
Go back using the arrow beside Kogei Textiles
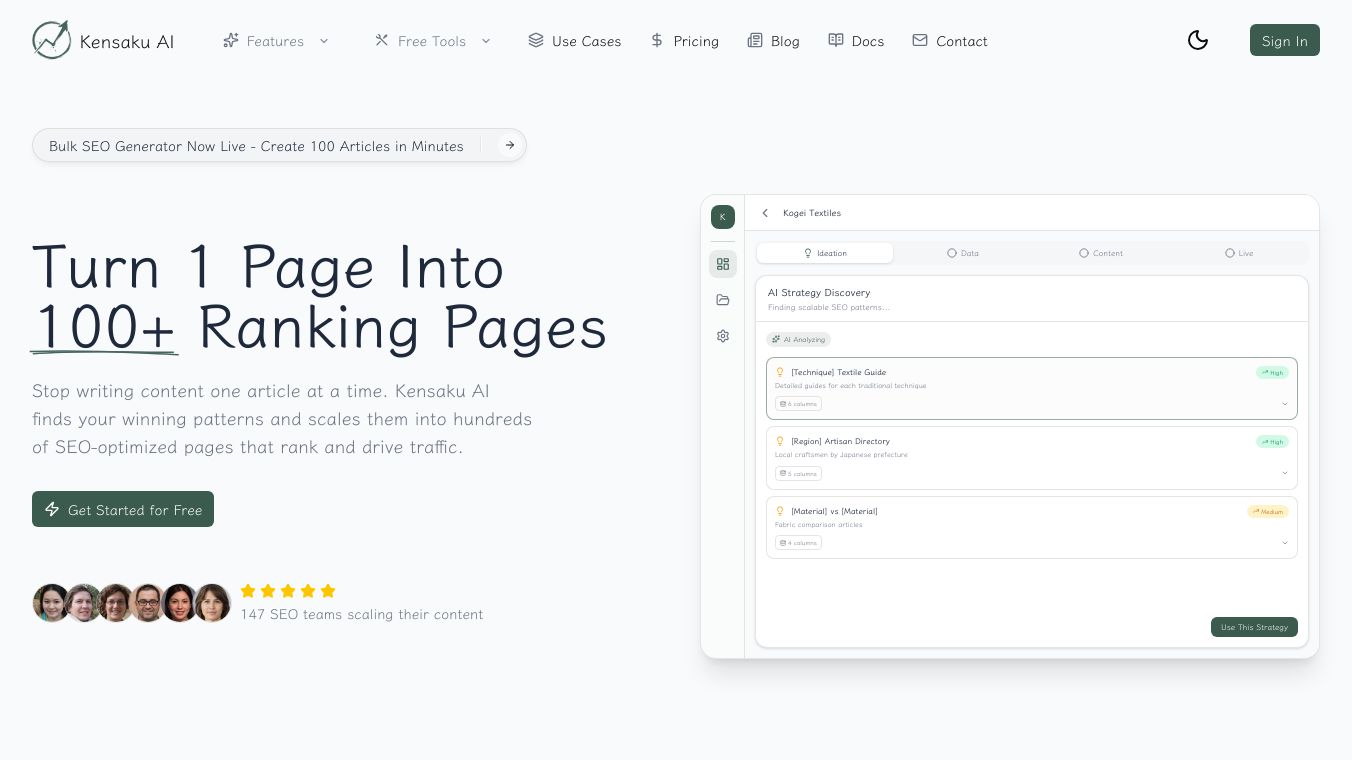[x=765, y=213]
